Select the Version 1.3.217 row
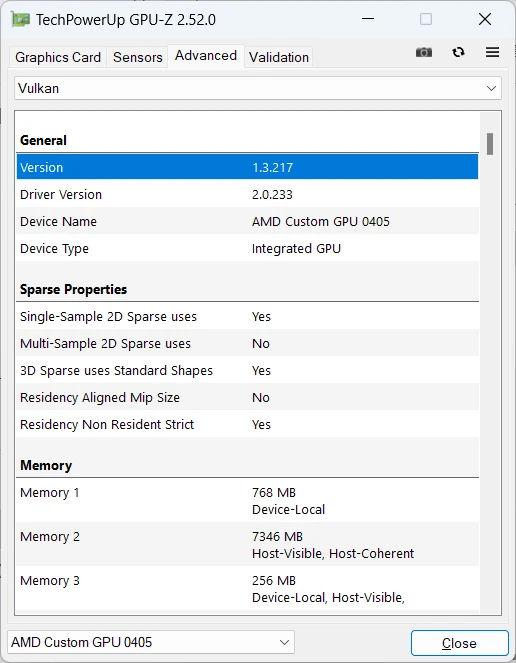The width and height of the screenshot is (516, 663). (x=247, y=167)
